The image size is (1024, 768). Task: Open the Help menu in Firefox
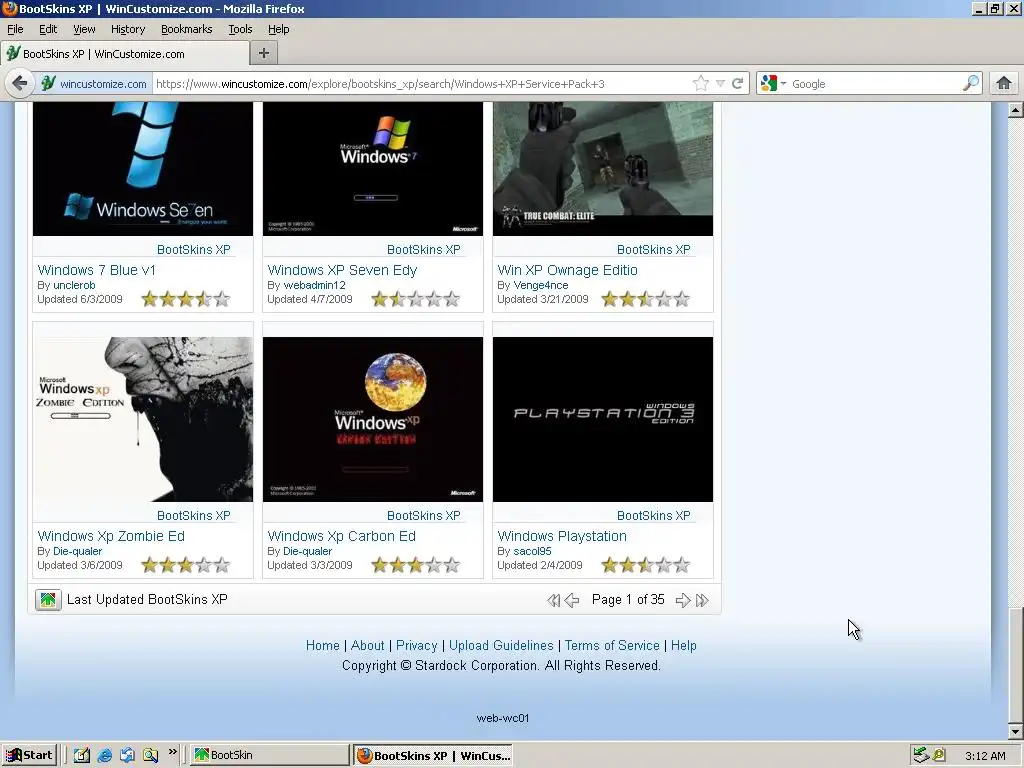pyautogui.click(x=279, y=29)
